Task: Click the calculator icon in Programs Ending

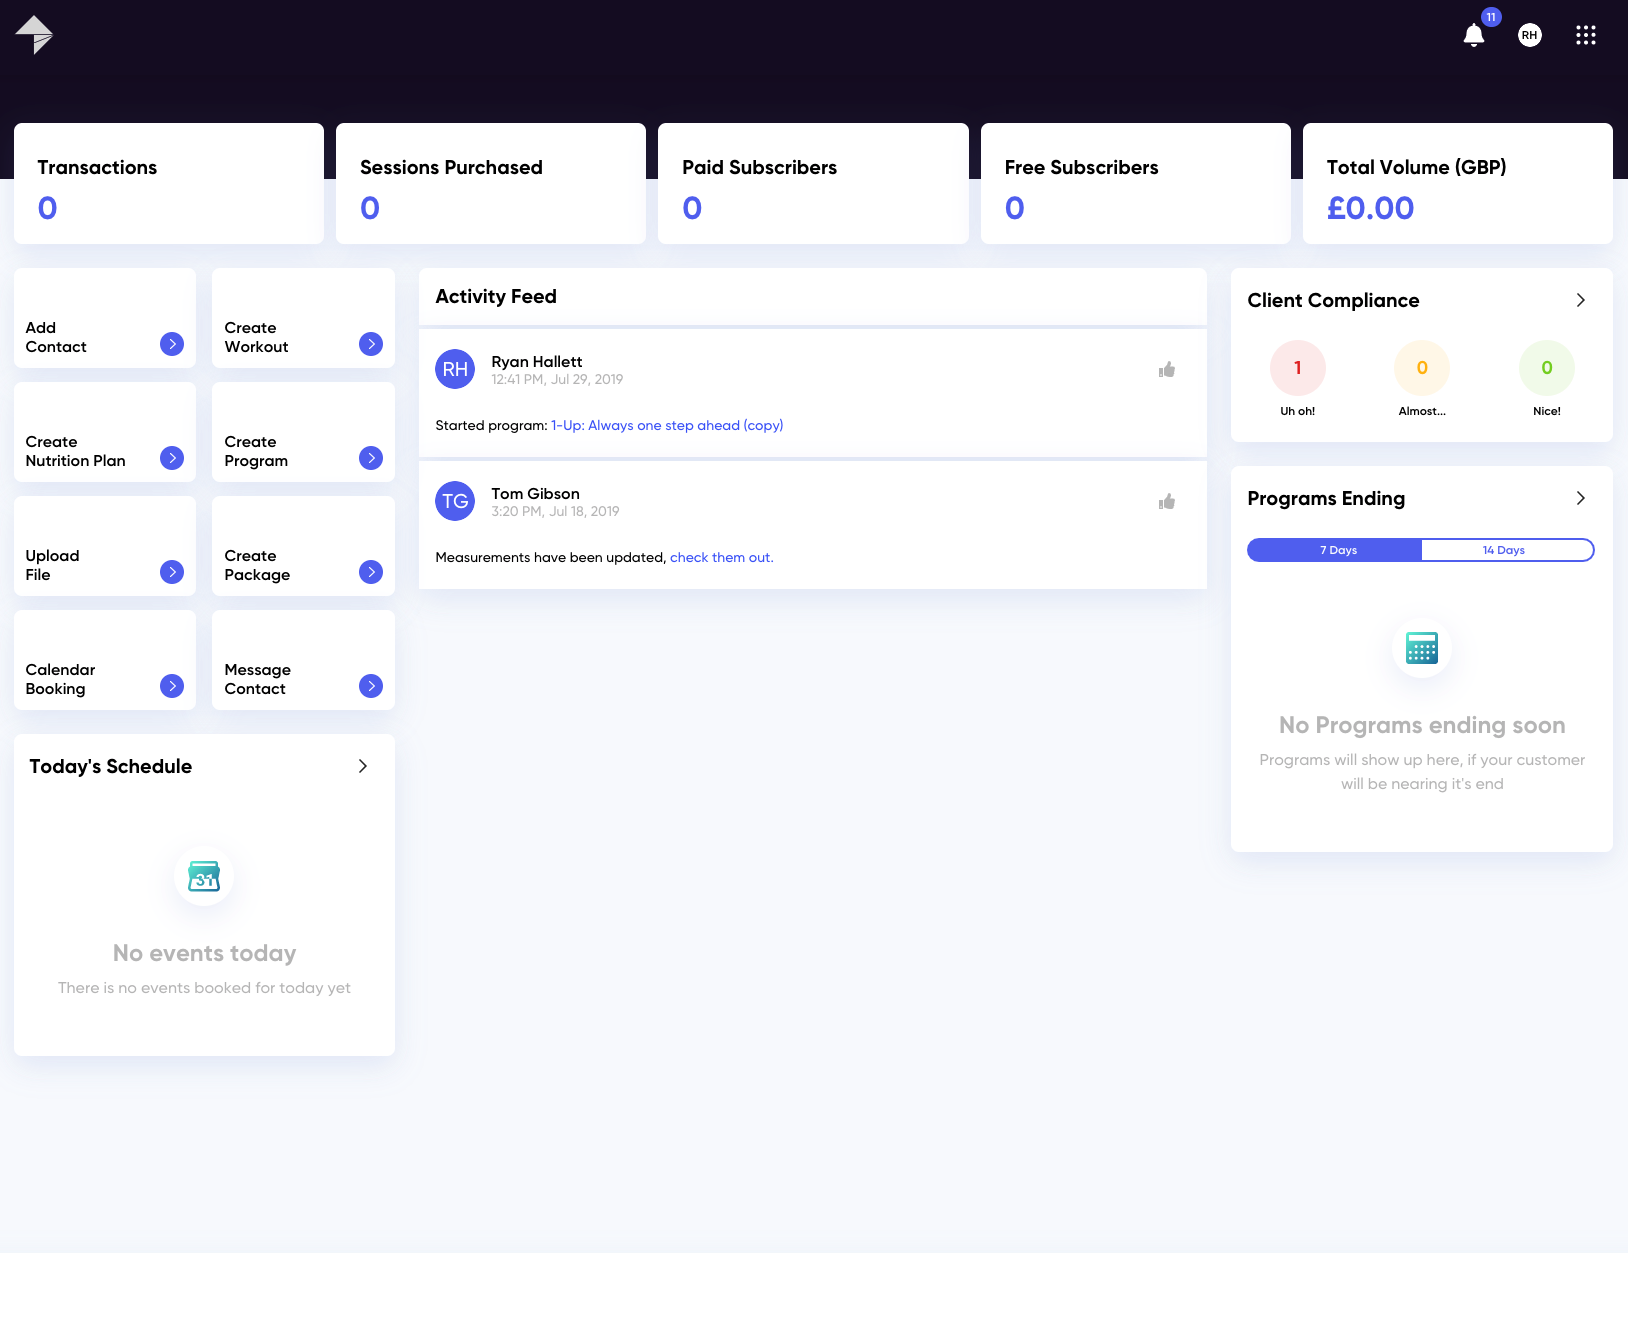Action: pos(1420,648)
